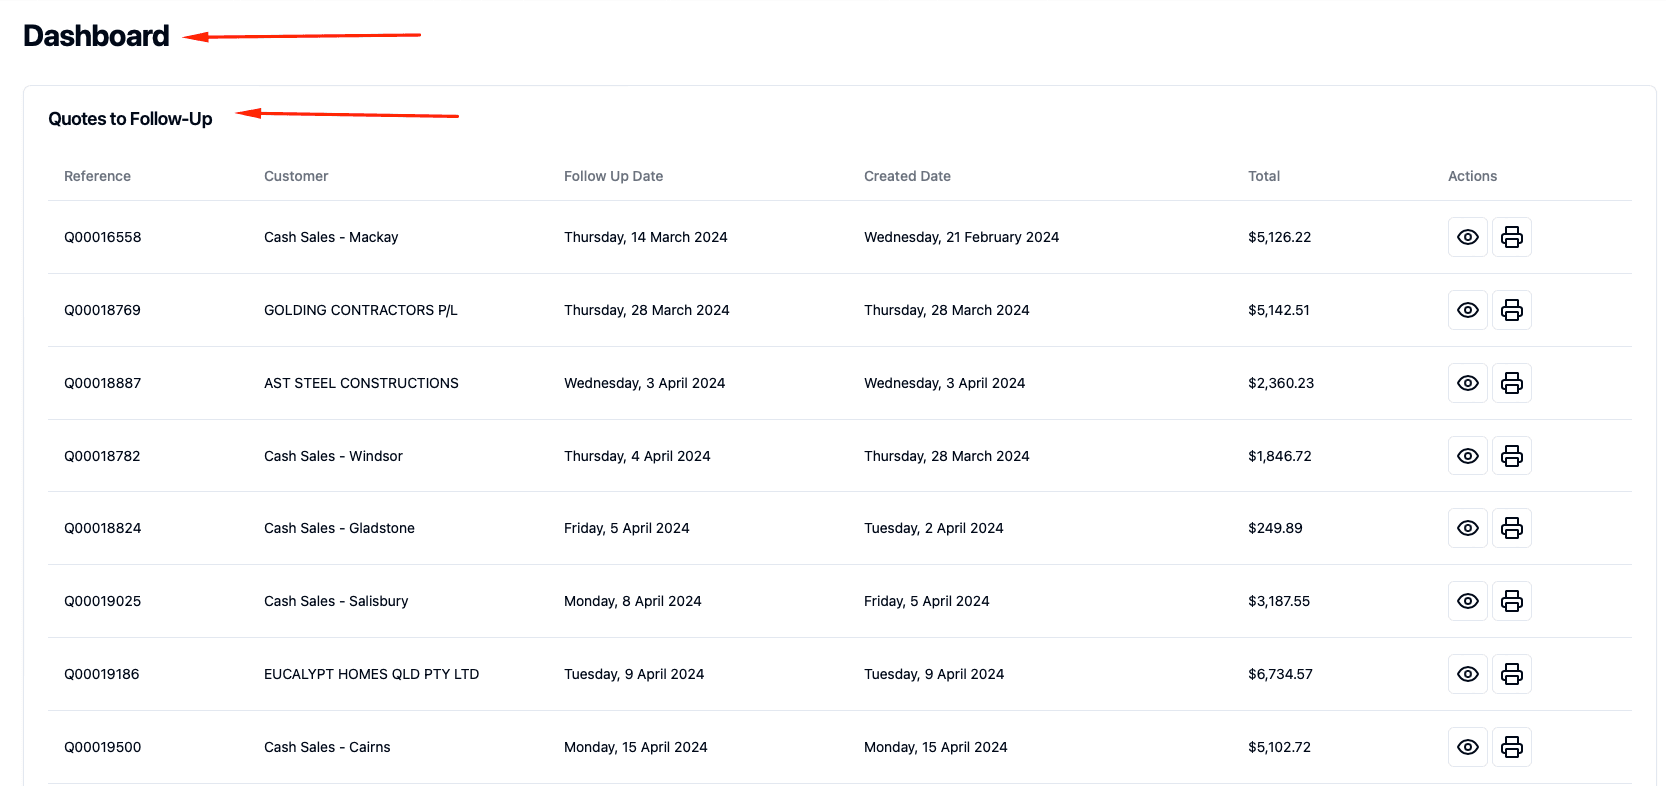1666x786 pixels.
Task: Click the EUCALYPT HOMES QLD PTY LTD customer name
Action: [371, 674]
